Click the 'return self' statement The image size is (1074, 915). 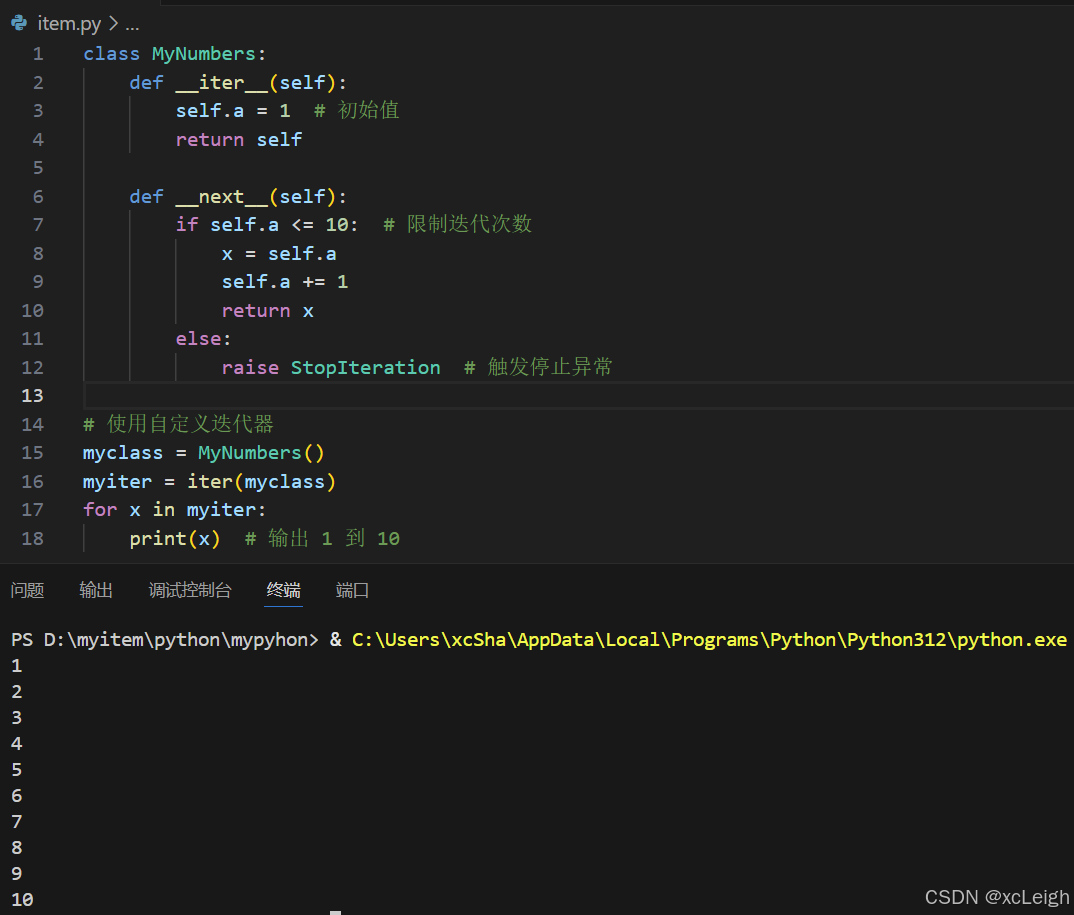(x=238, y=140)
